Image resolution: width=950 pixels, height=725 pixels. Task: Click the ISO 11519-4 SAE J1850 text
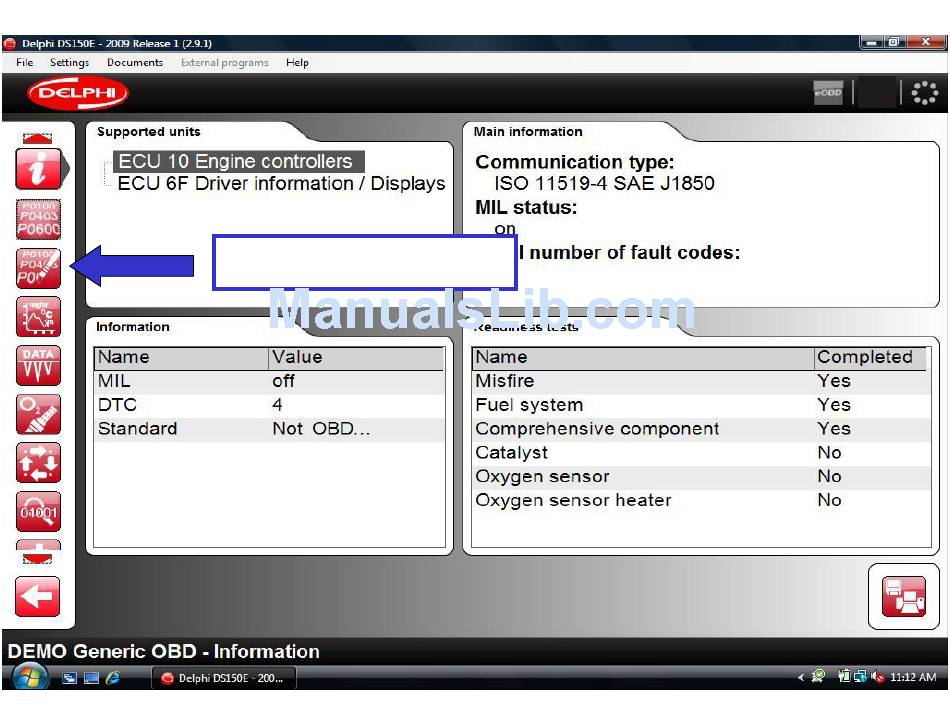pyautogui.click(x=604, y=183)
